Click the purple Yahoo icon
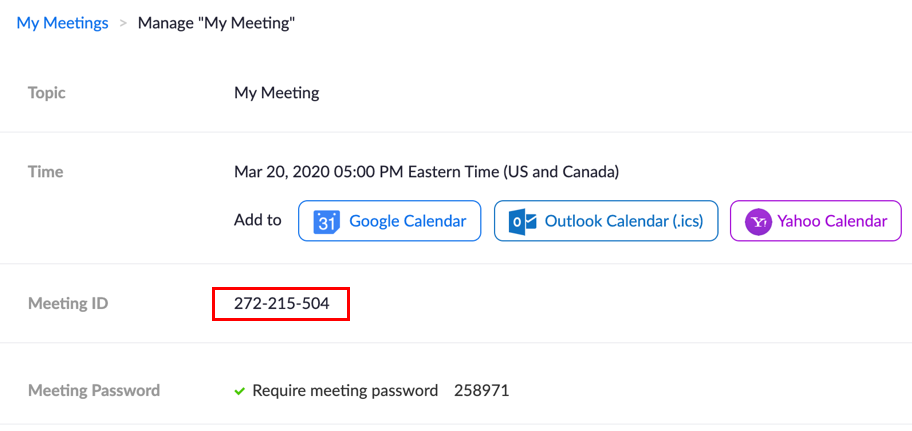The width and height of the screenshot is (912, 431). [x=758, y=222]
